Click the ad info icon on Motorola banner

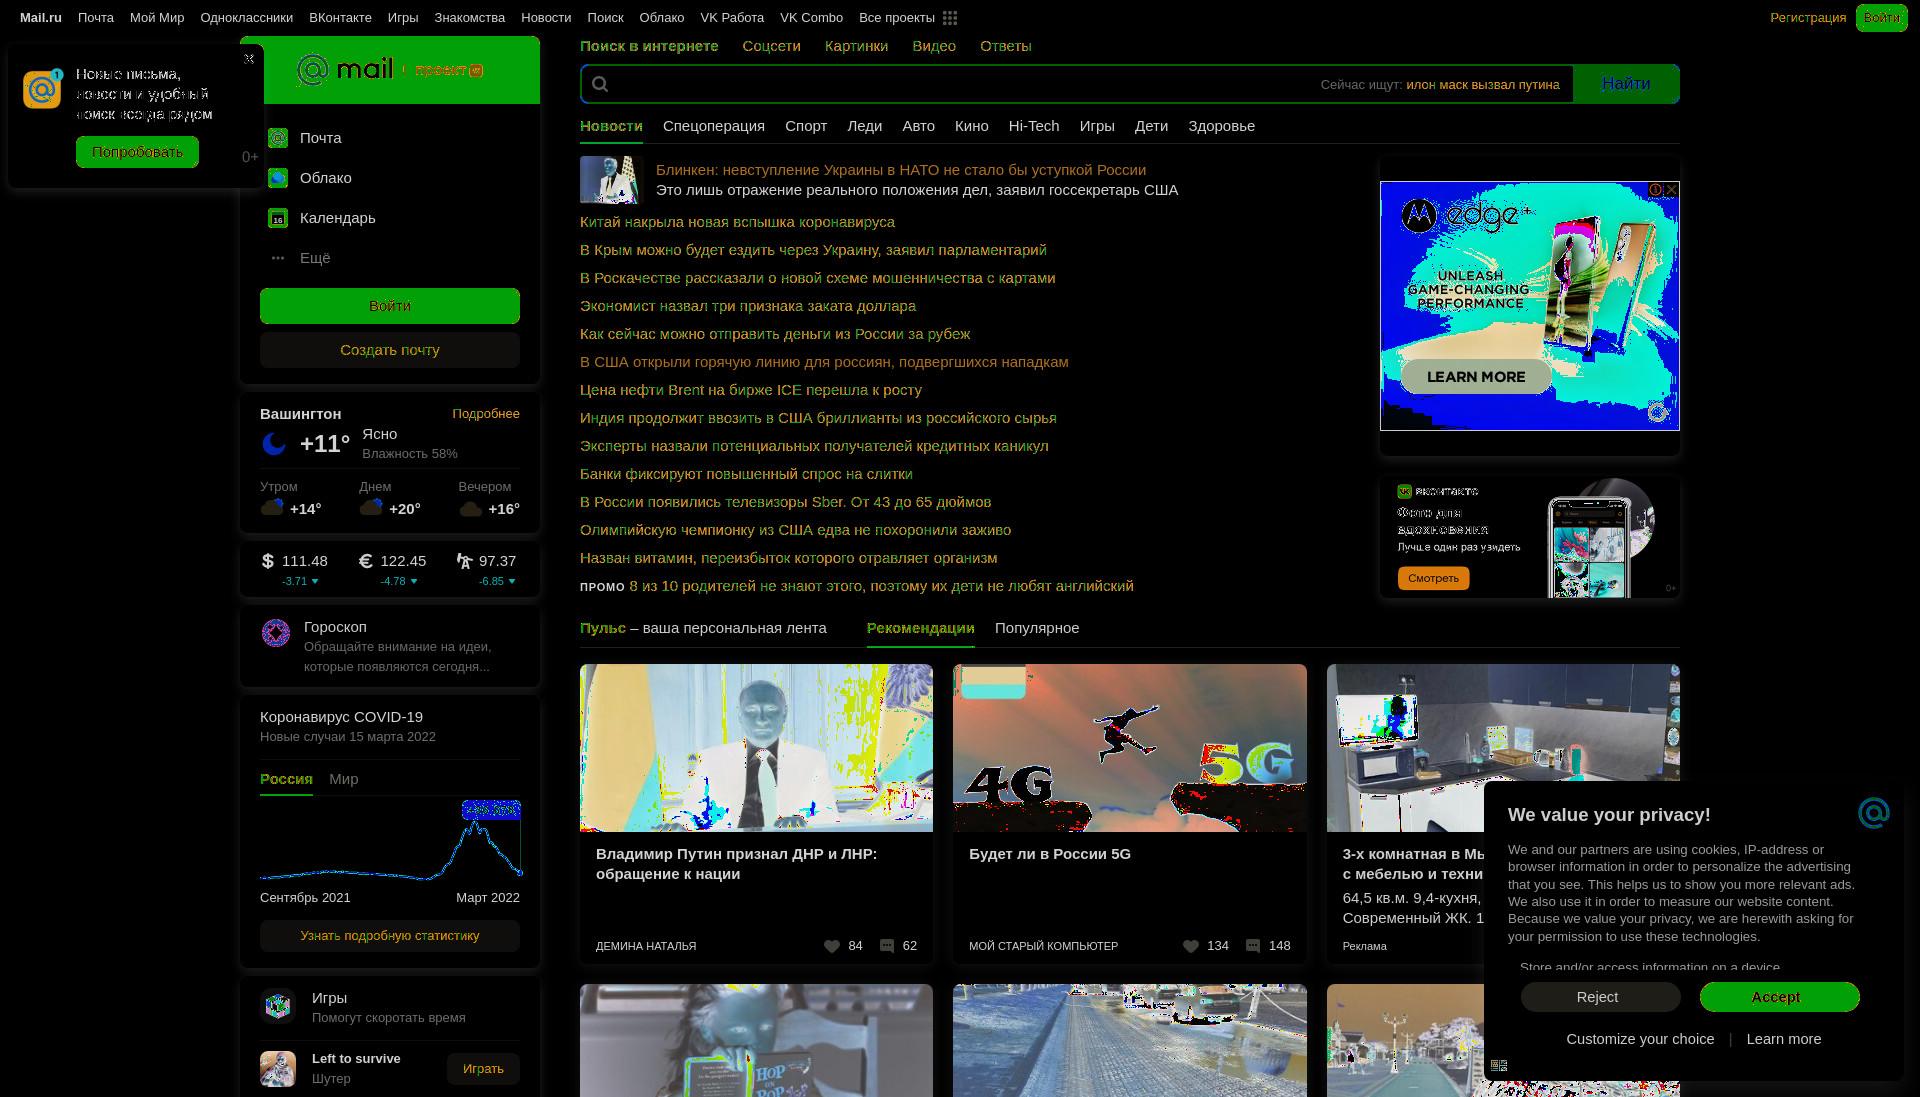1656,189
